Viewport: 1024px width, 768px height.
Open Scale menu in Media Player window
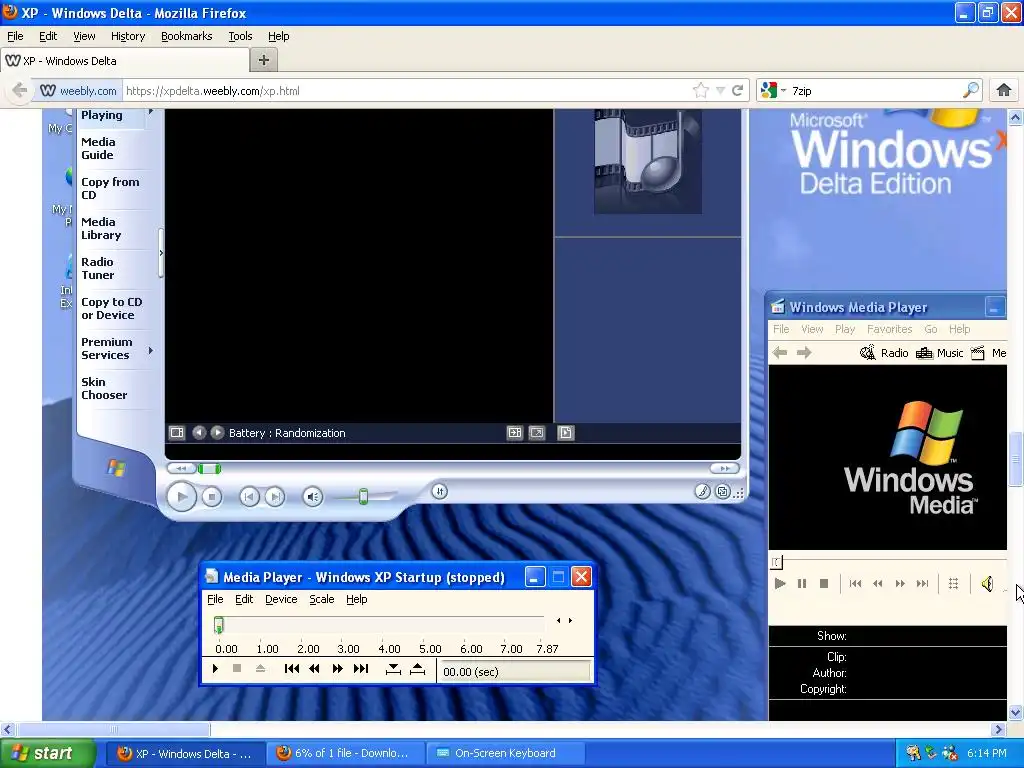pyautogui.click(x=321, y=600)
